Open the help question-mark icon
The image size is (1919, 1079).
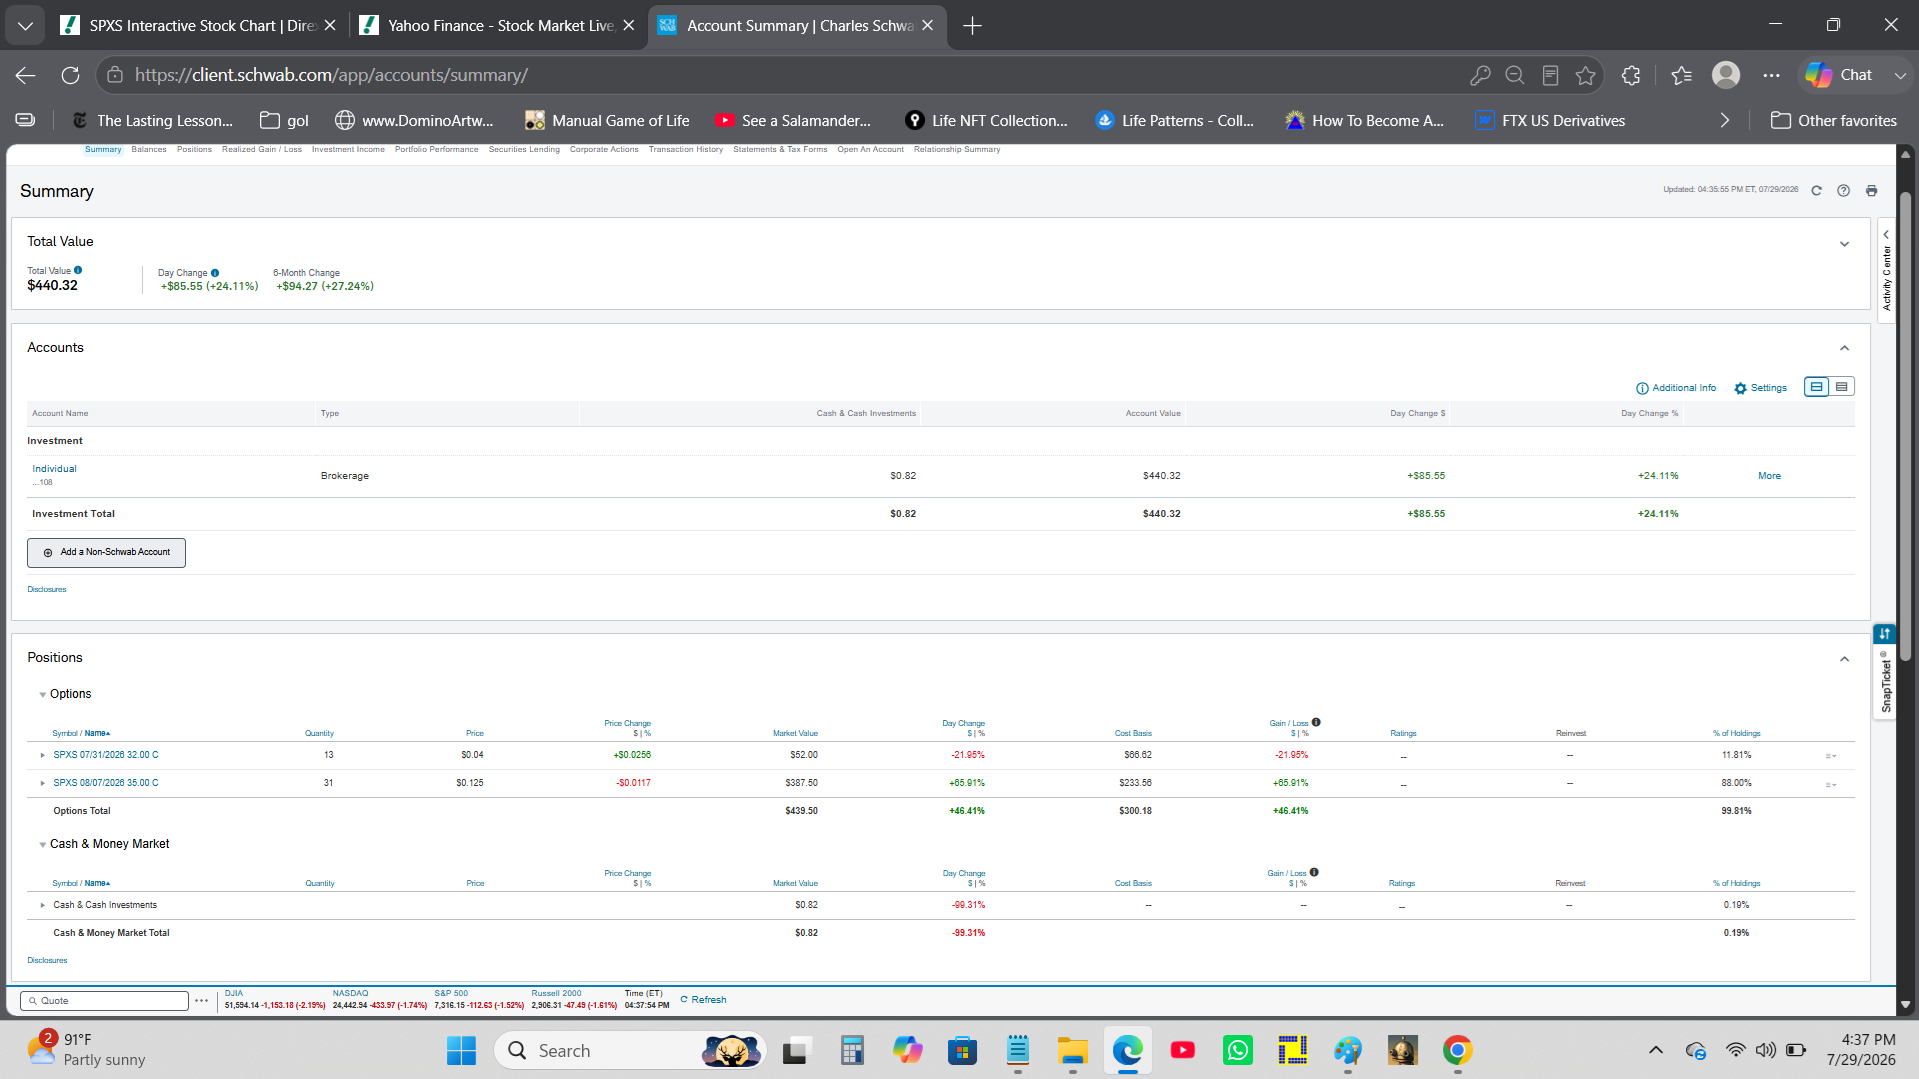[1843, 190]
